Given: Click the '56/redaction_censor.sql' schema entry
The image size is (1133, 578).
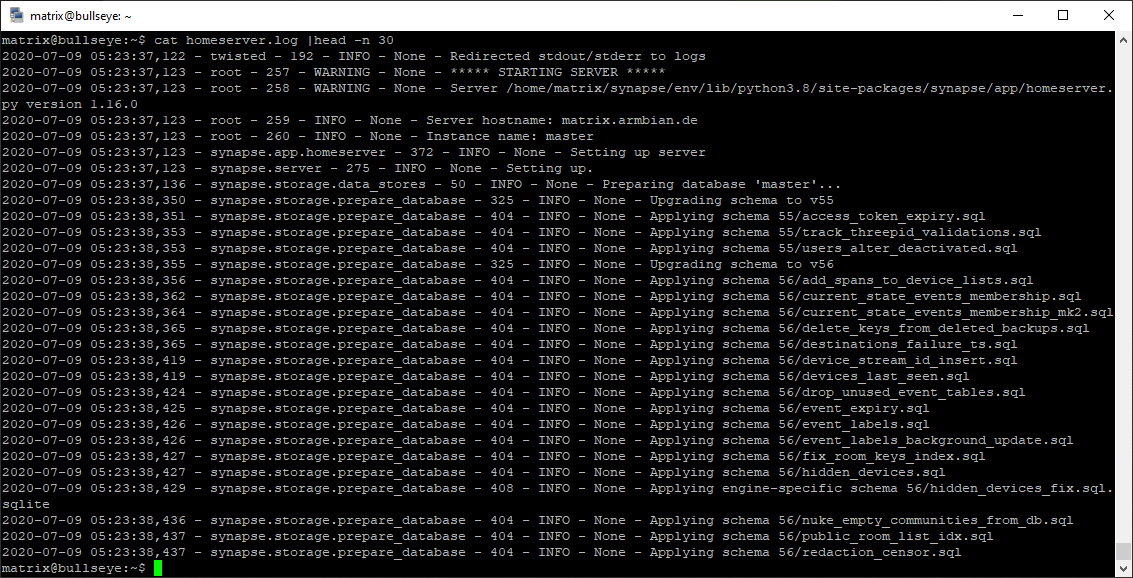Looking at the screenshot, I should pyautogui.click(x=880, y=552).
